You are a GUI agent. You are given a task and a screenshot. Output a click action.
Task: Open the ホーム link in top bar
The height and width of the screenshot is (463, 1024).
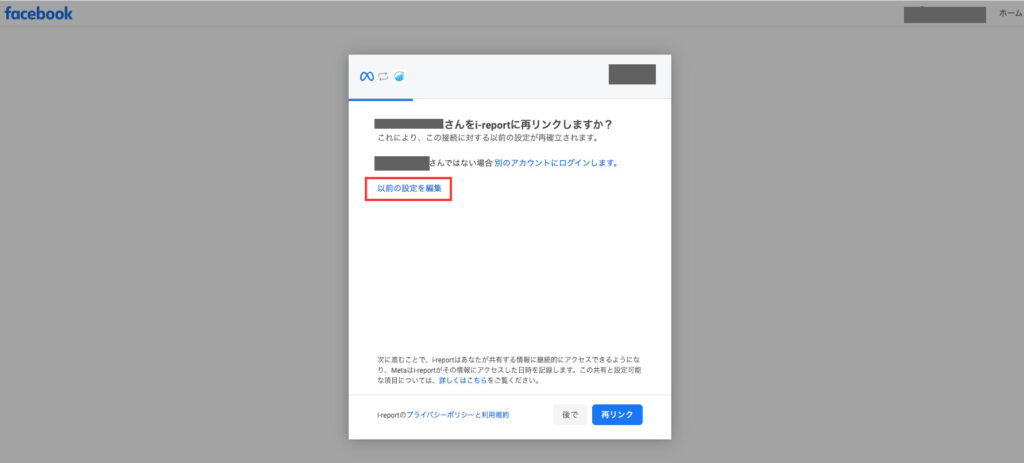pos(1010,13)
